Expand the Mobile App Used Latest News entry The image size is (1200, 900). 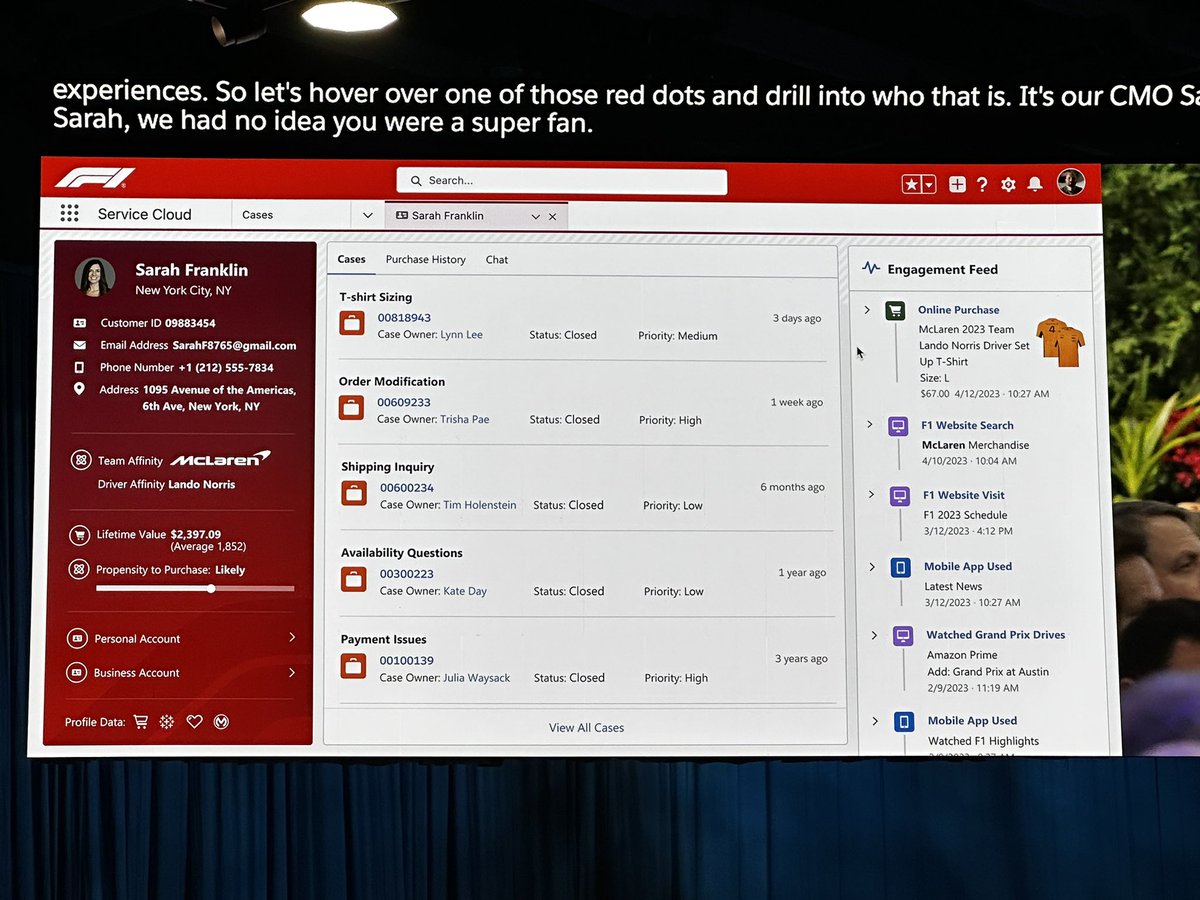point(872,566)
